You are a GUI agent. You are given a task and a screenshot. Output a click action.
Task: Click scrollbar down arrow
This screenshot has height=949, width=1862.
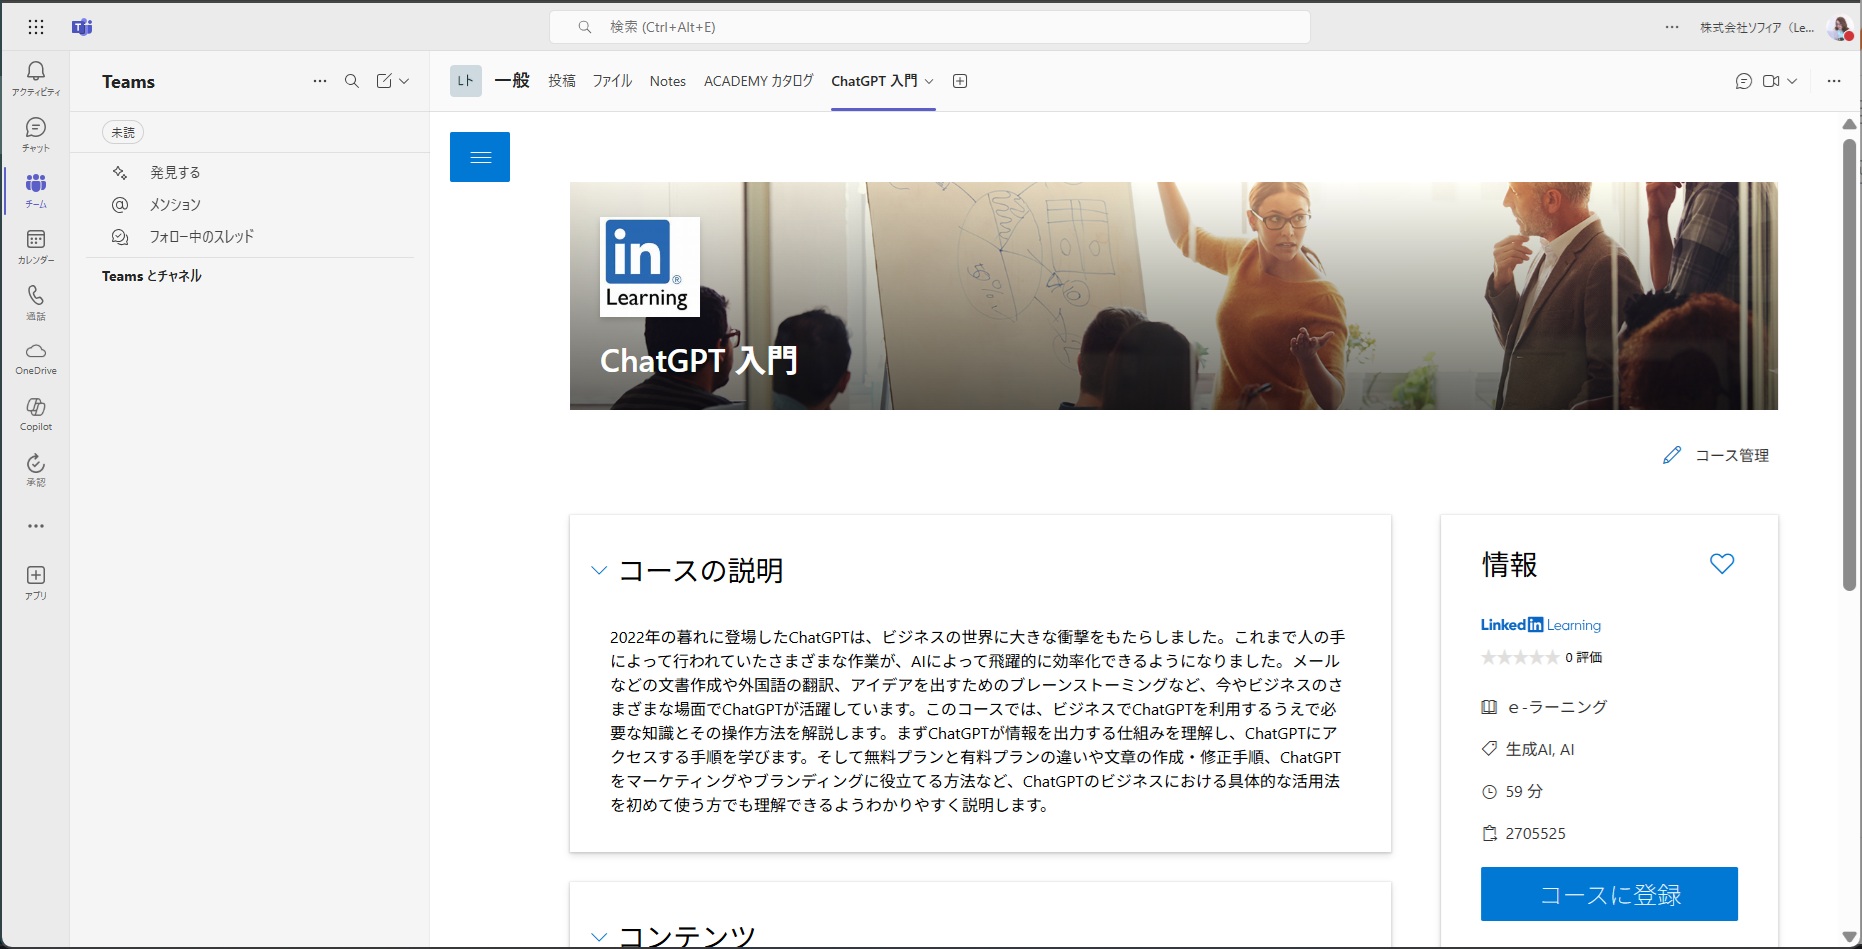pos(1849,937)
